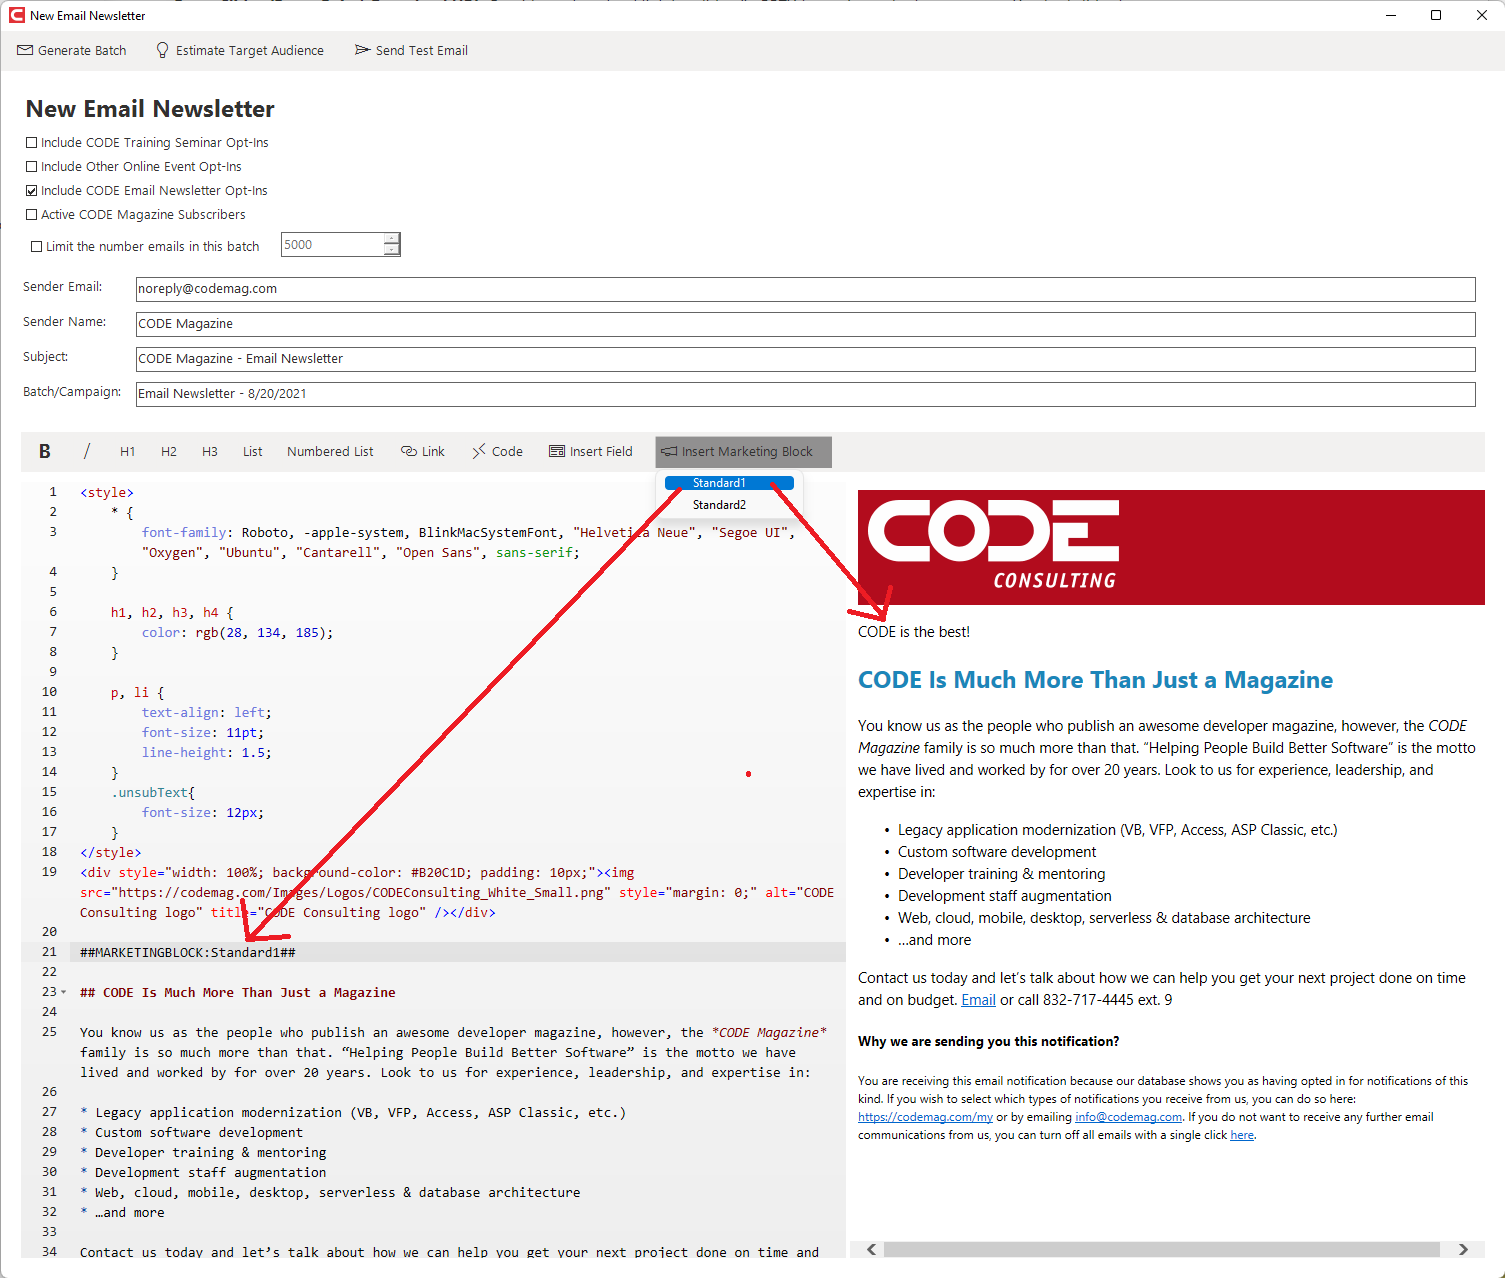Click 'Why we are sending you this notification?' text

pos(988,1042)
